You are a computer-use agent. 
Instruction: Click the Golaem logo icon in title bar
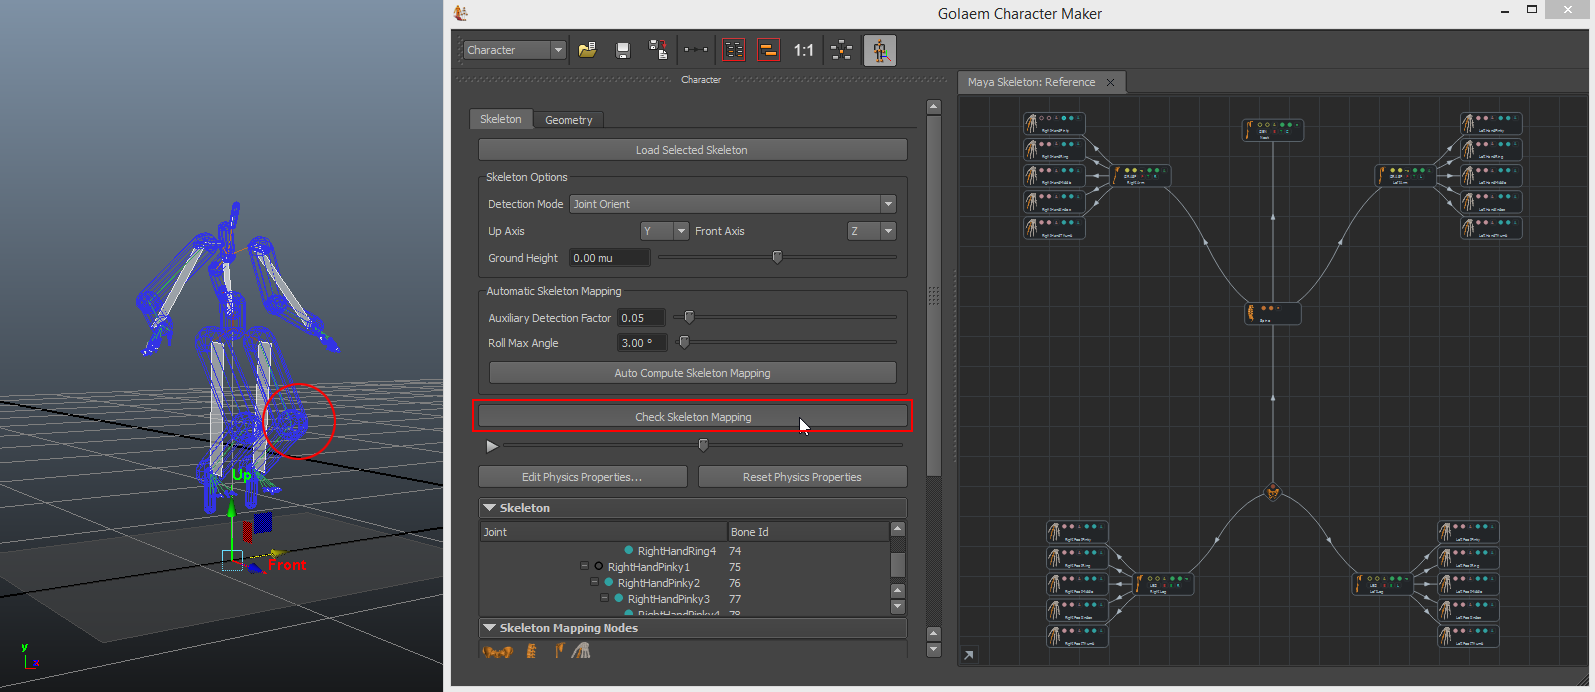460,13
